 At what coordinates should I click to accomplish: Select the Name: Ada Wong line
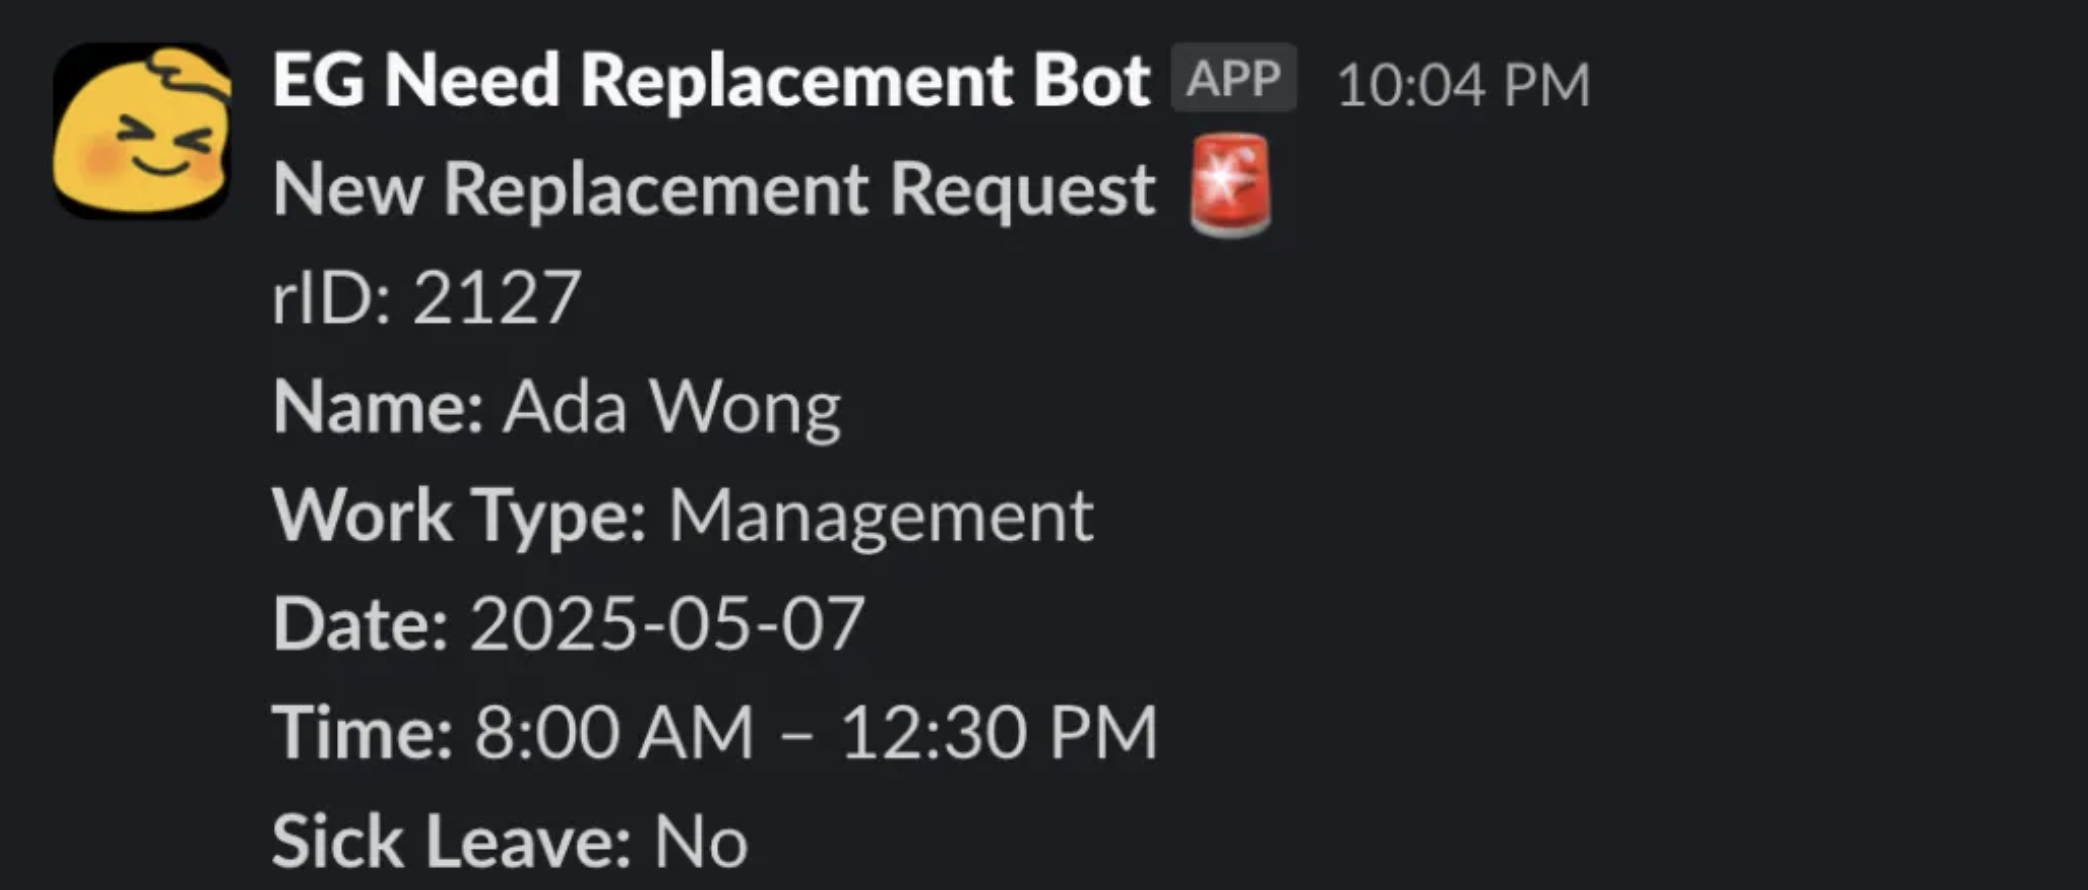(555, 406)
